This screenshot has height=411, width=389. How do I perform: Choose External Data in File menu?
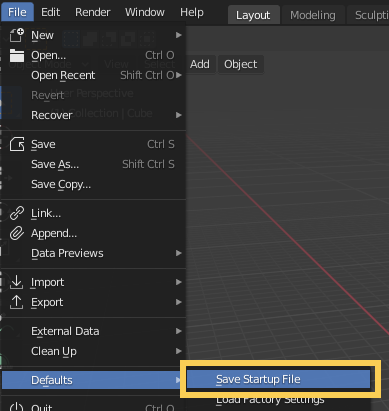(x=93, y=331)
